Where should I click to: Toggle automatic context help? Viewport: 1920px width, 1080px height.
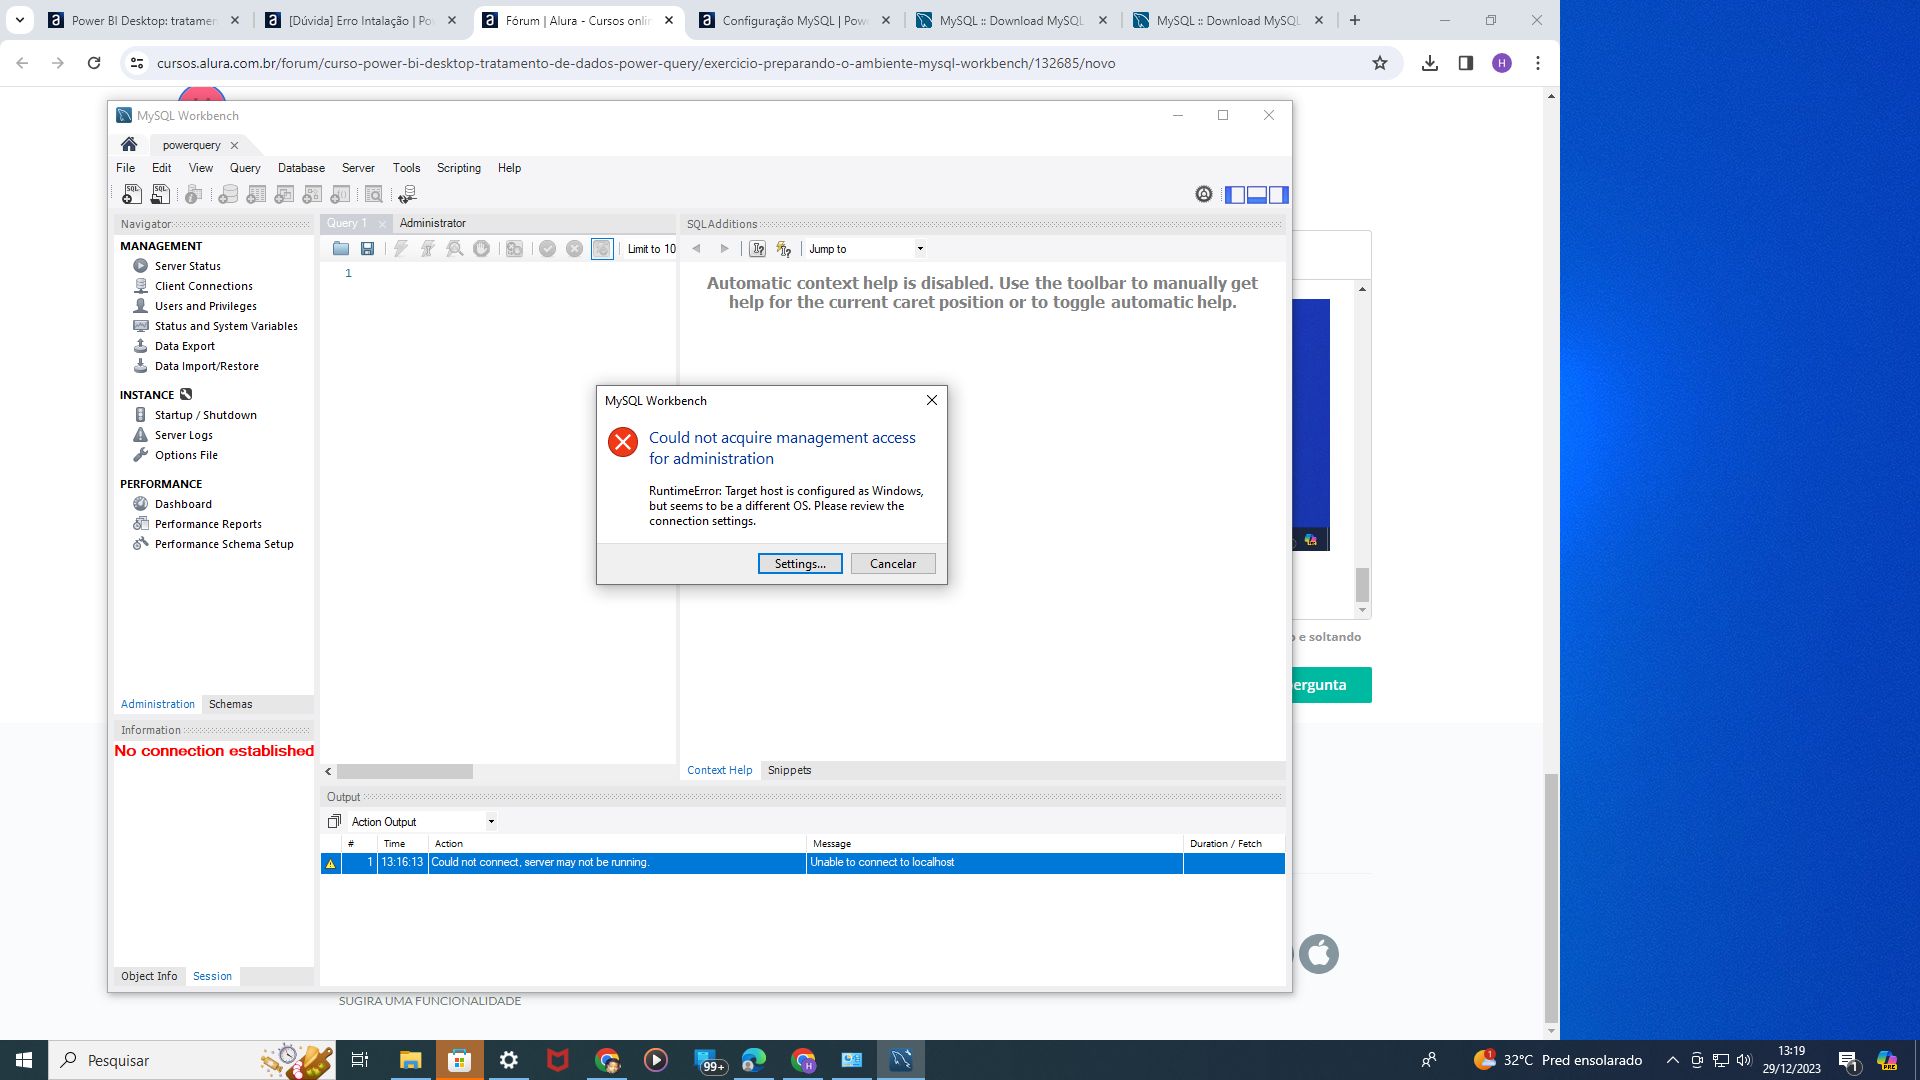pos(784,249)
